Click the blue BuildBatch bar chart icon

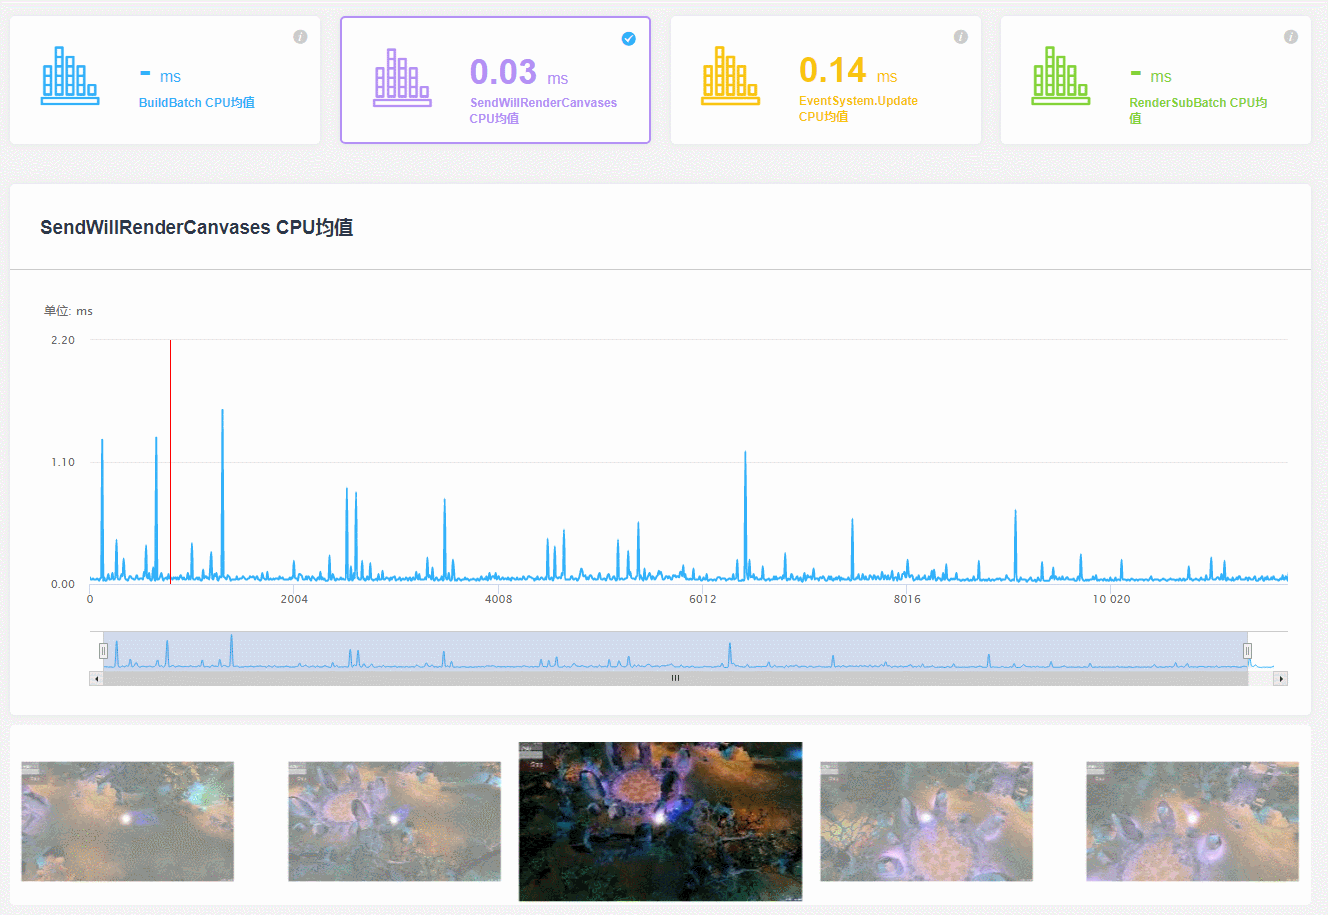click(x=70, y=76)
